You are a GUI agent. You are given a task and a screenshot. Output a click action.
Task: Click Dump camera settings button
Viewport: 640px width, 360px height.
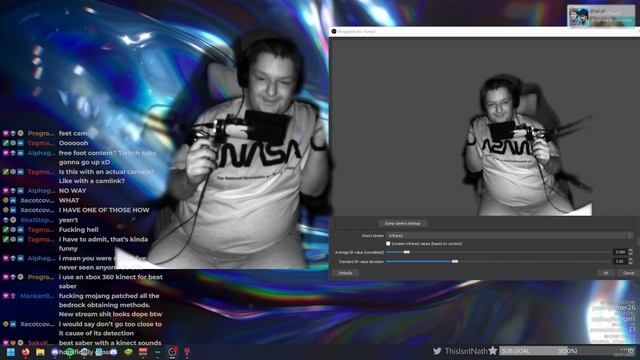tap(402, 224)
